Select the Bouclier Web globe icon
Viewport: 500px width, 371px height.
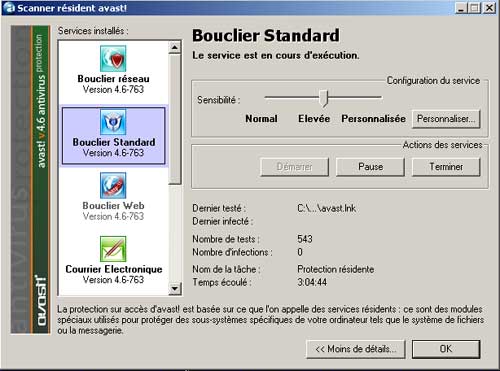(113, 185)
